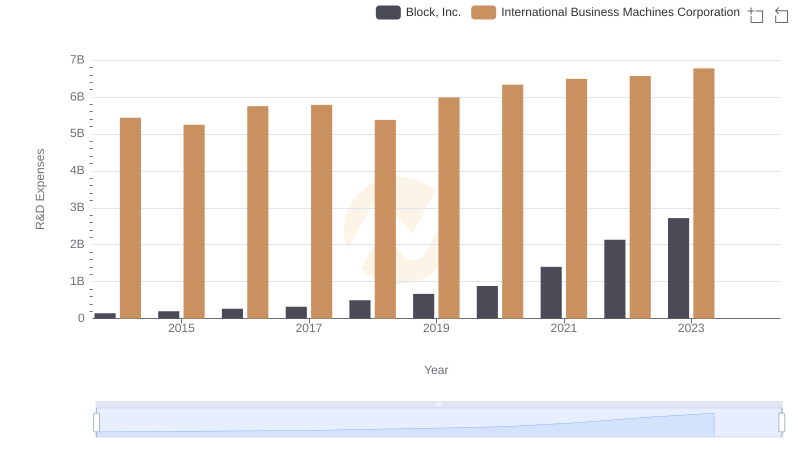
Task: Click the 2019 IBM bar
Action: 449,208
